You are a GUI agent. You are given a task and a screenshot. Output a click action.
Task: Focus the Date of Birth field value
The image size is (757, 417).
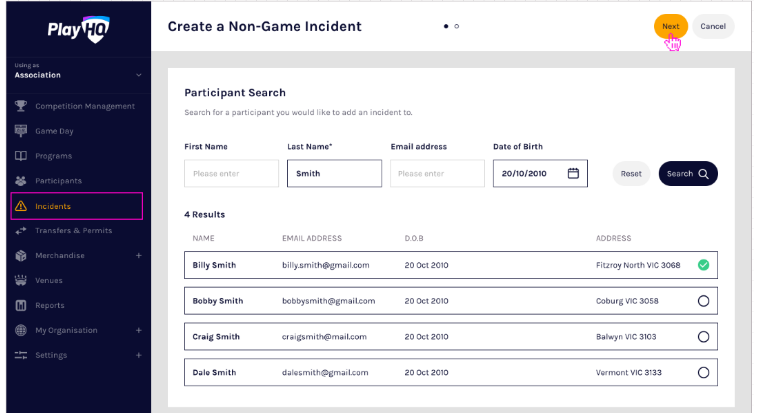tap(524, 173)
